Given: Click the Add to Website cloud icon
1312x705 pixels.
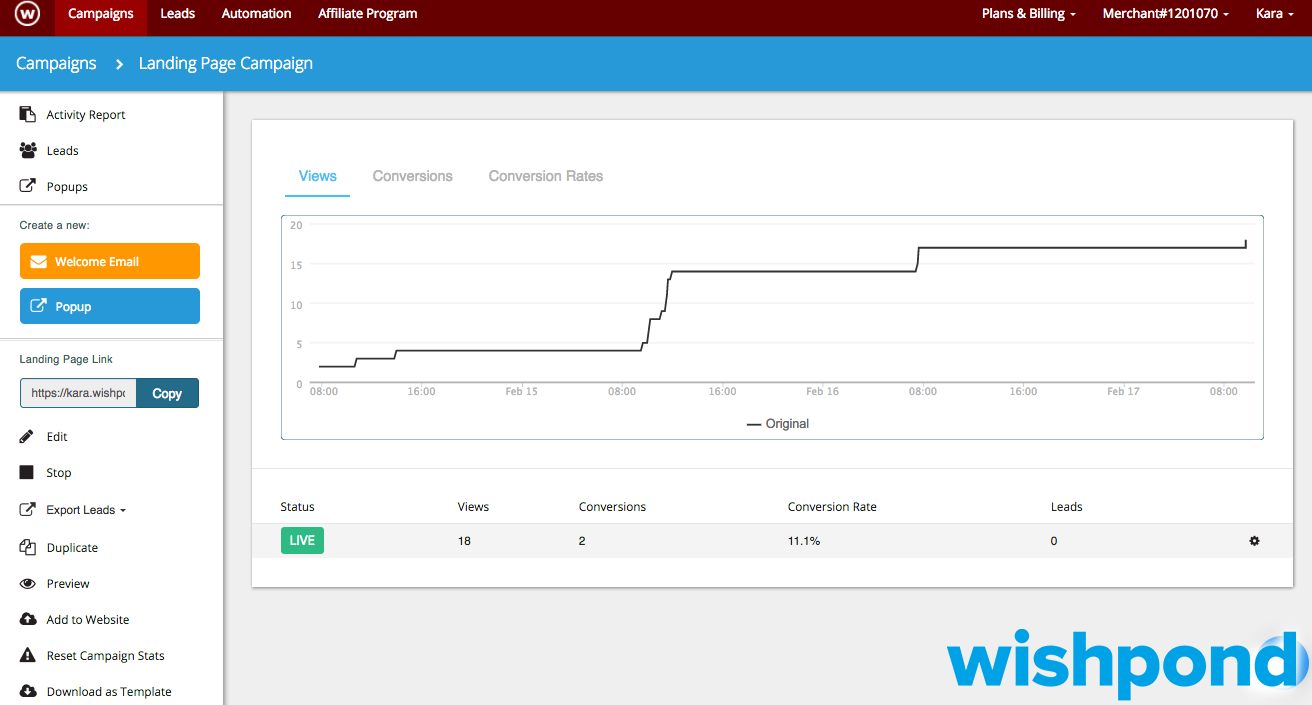Looking at the screenshot, I should (28, 620).
